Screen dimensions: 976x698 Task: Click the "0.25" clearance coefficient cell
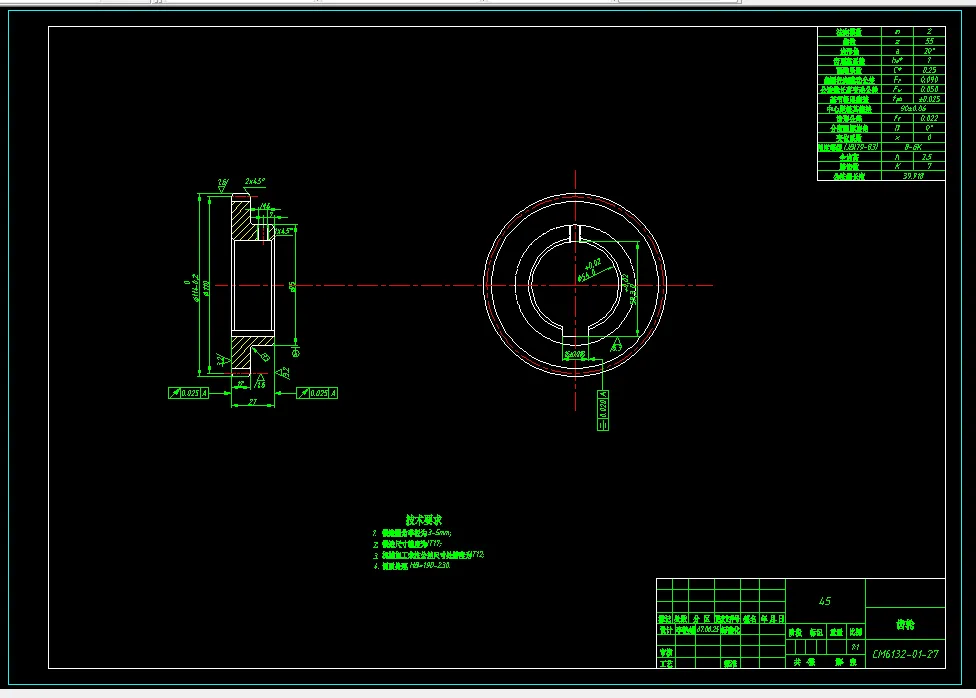click(x=929, y=70)
